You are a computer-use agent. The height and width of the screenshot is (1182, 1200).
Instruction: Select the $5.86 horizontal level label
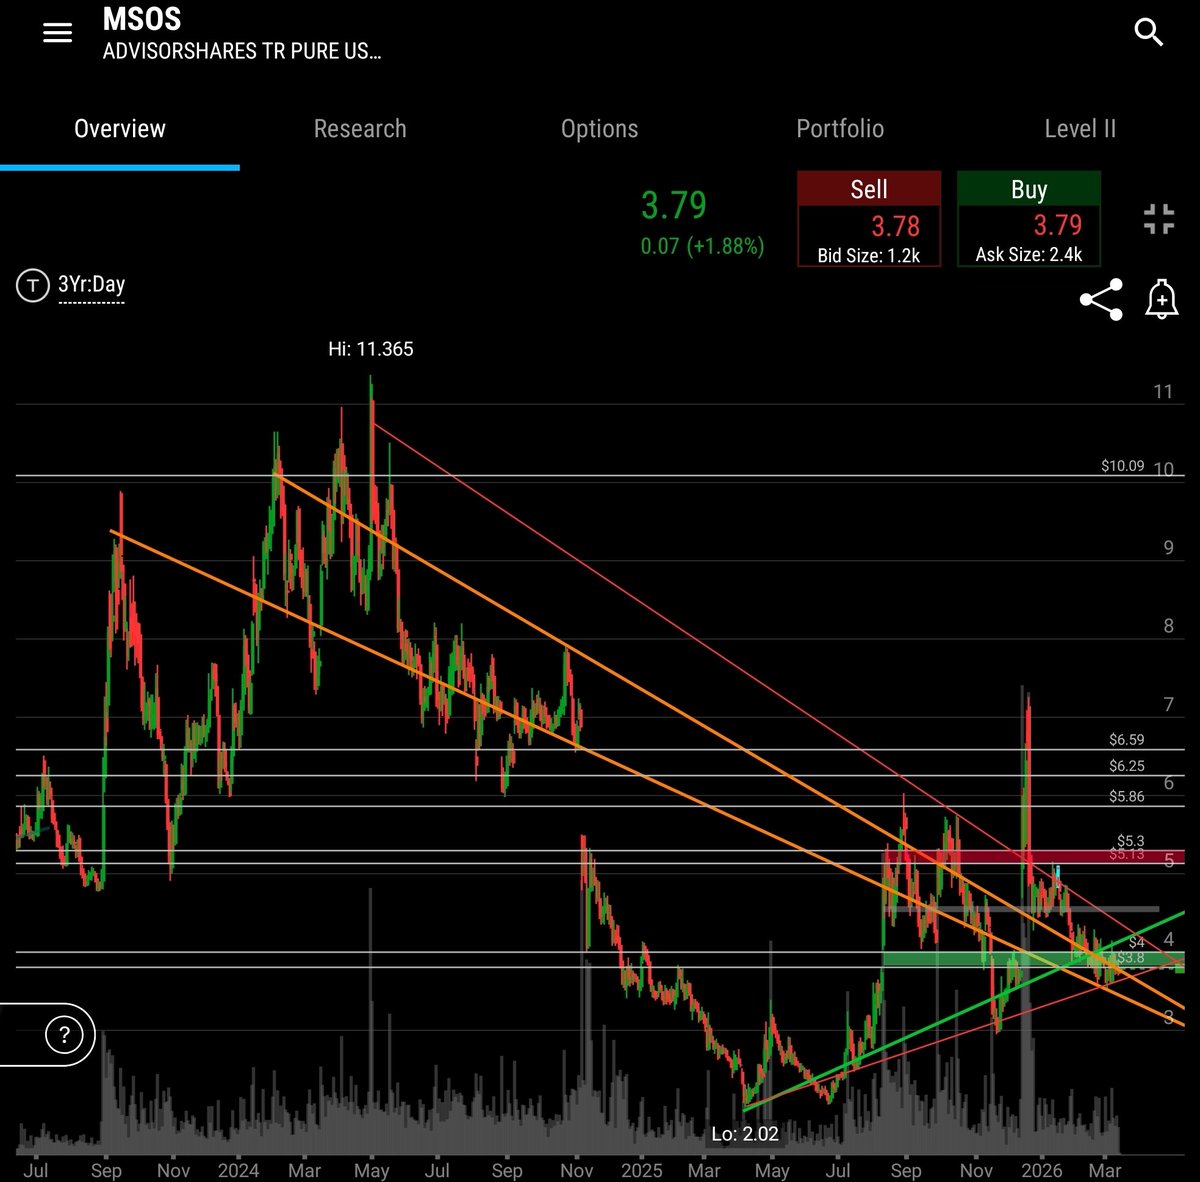[1127, 797]
